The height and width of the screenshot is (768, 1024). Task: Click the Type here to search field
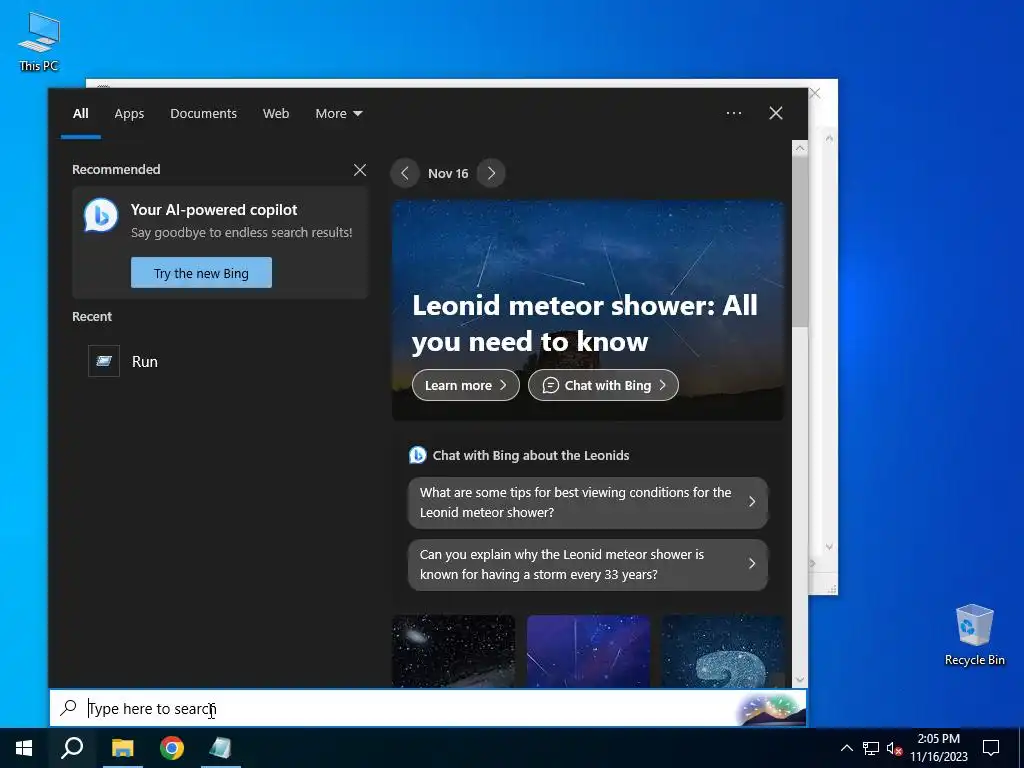[x=428, y=708]
